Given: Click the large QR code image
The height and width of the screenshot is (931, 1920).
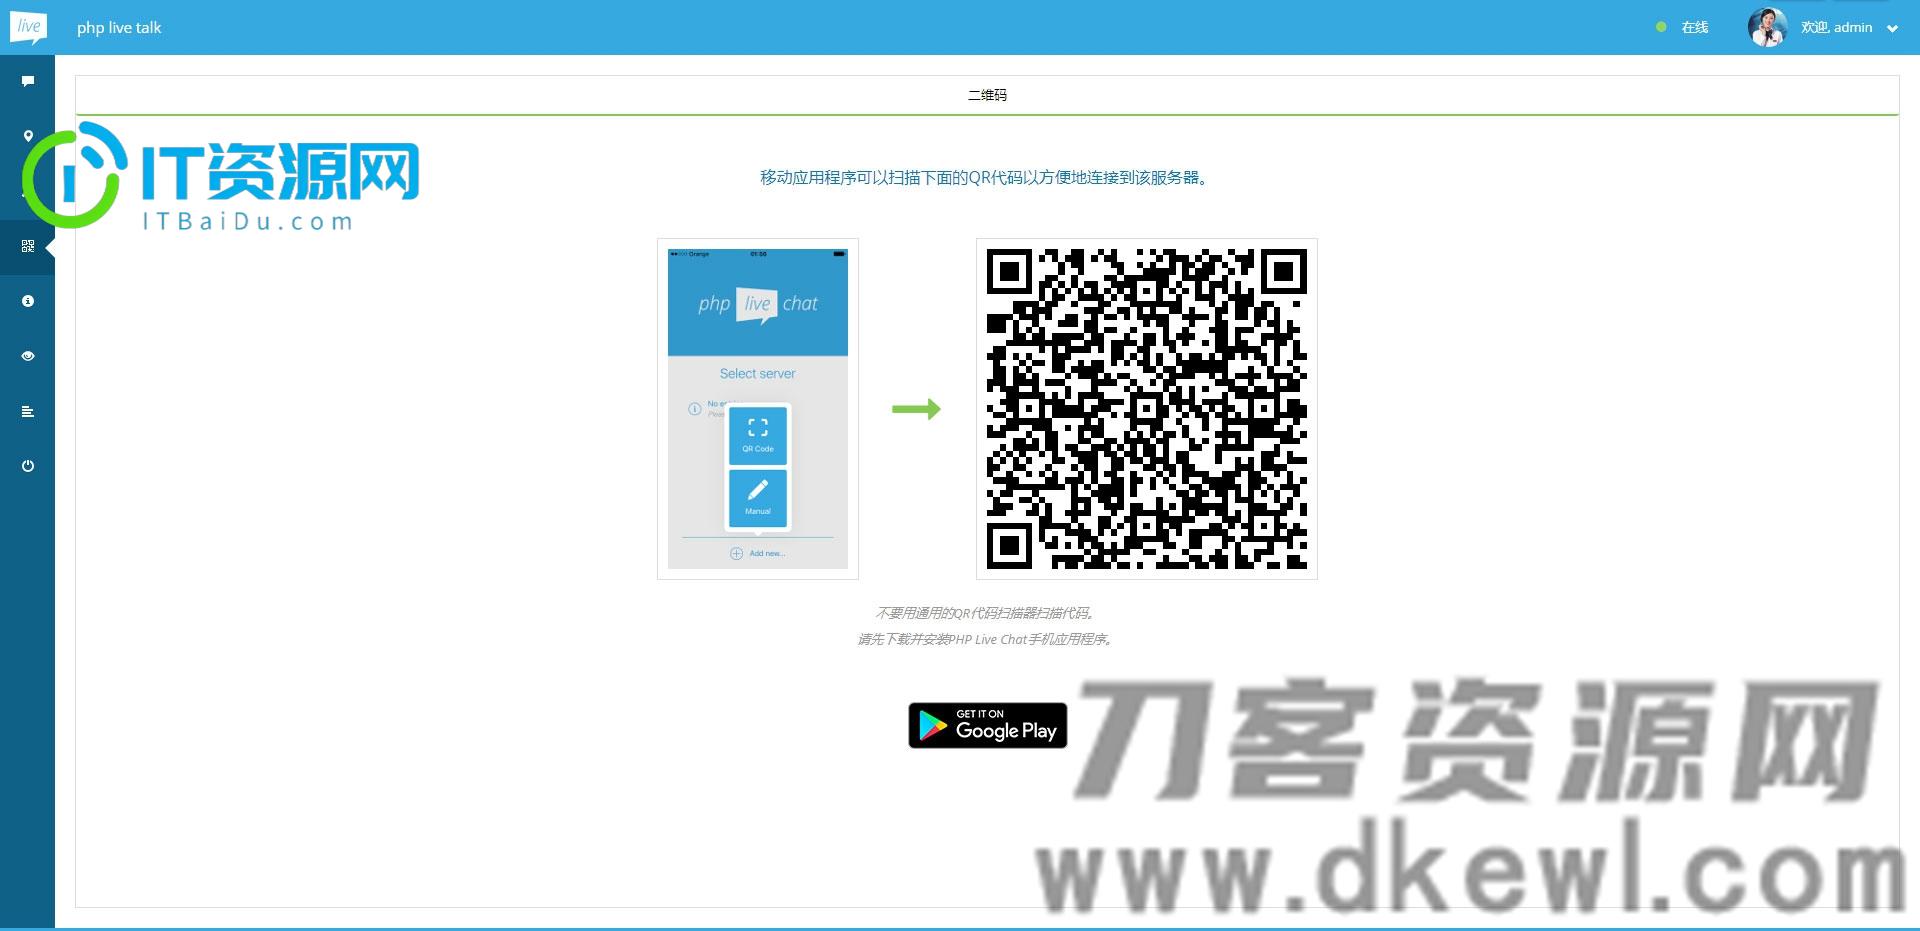Looking at the screenshot, I should click(x=1146, y=409).
